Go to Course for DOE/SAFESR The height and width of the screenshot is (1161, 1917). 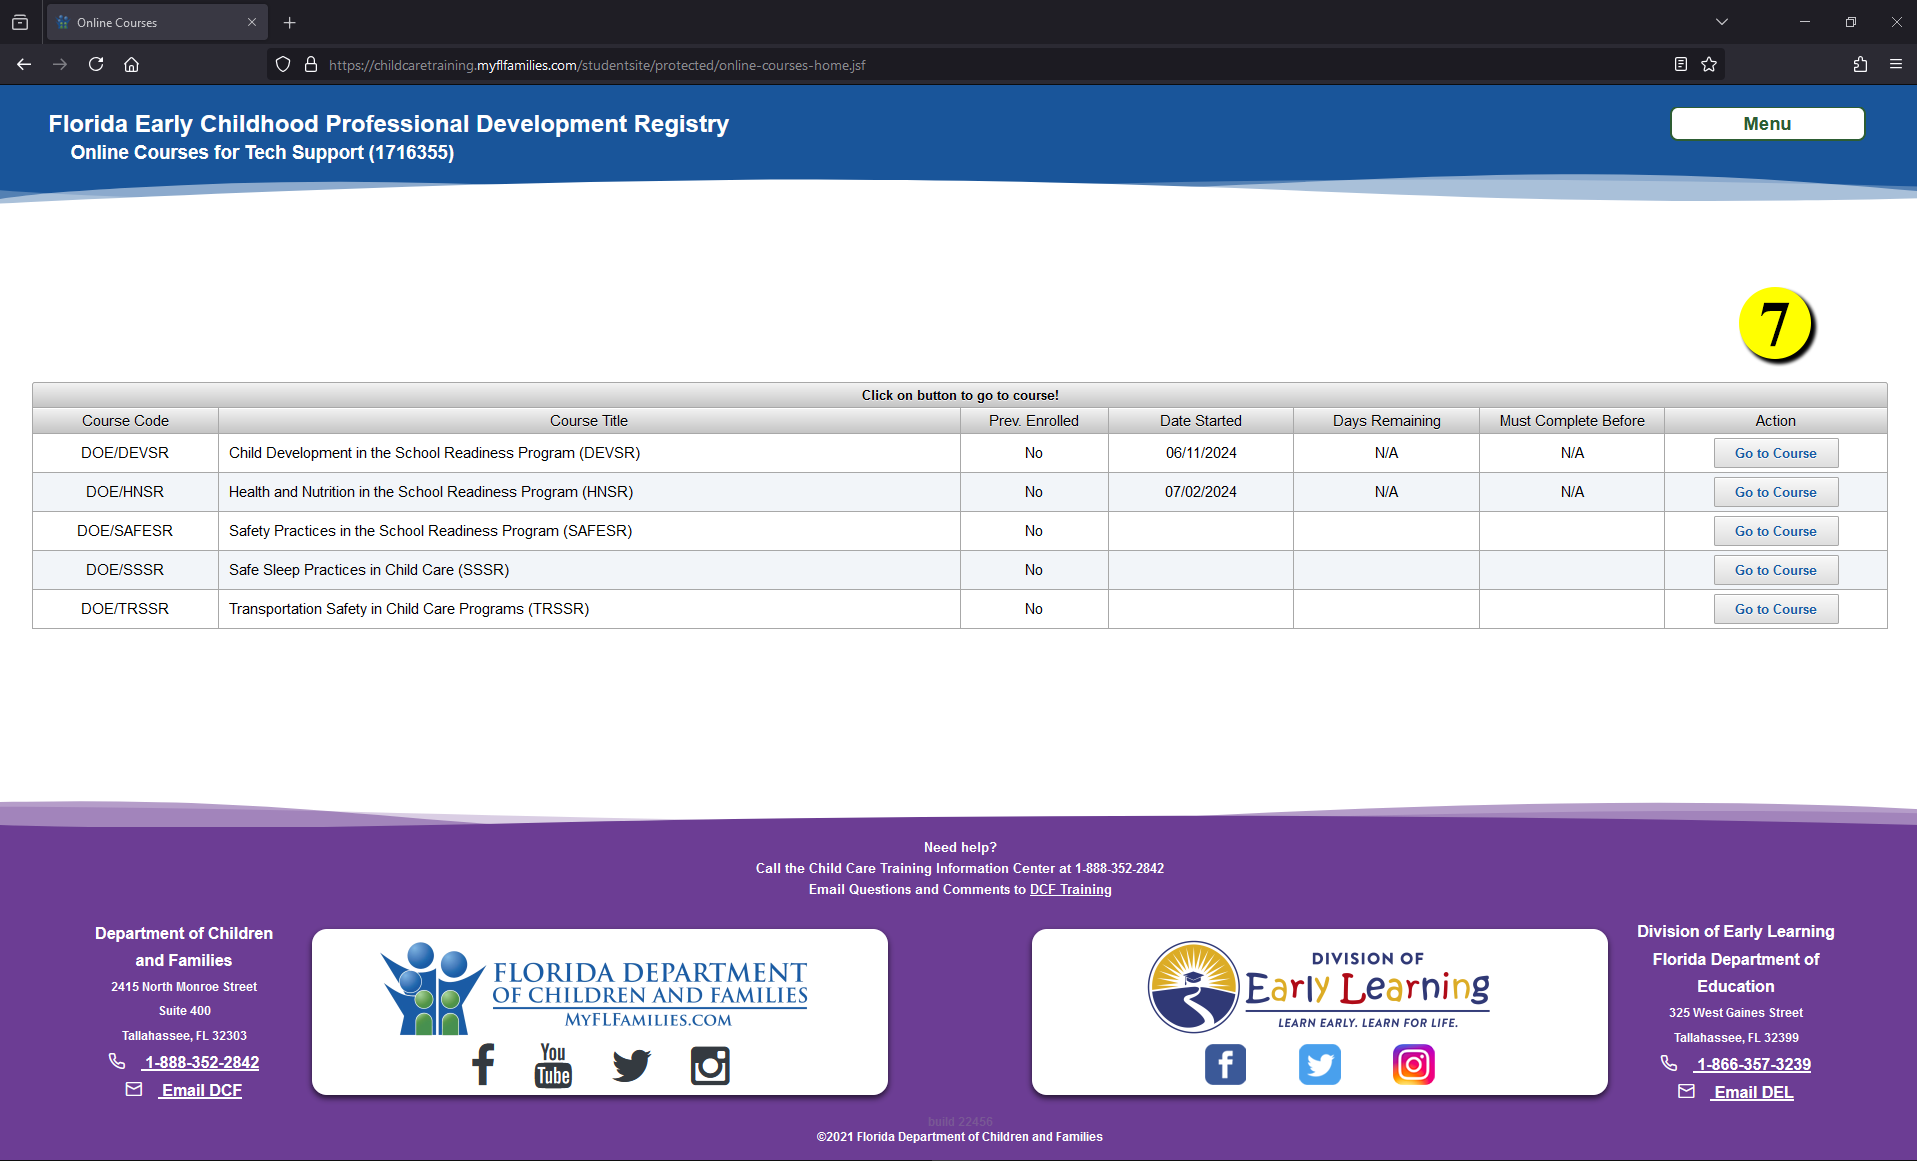1775,531
